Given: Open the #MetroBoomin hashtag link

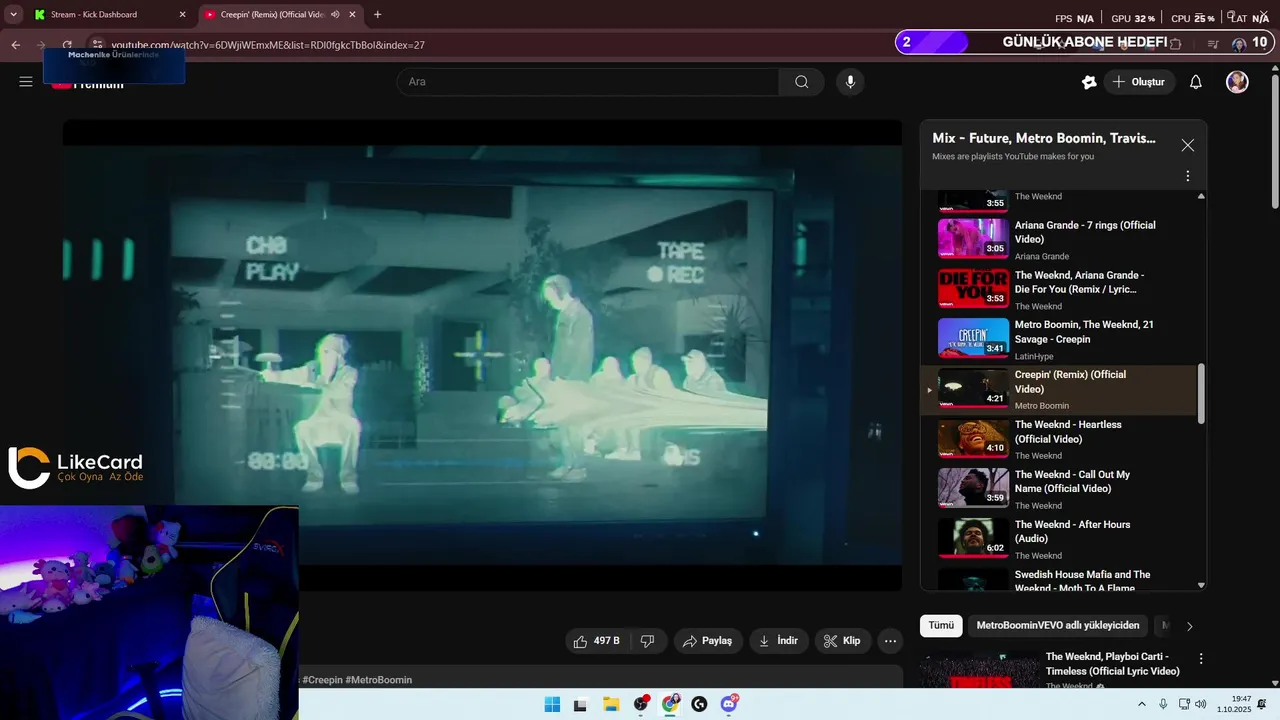Looking at the screenshot, I should tap(378, 680).
